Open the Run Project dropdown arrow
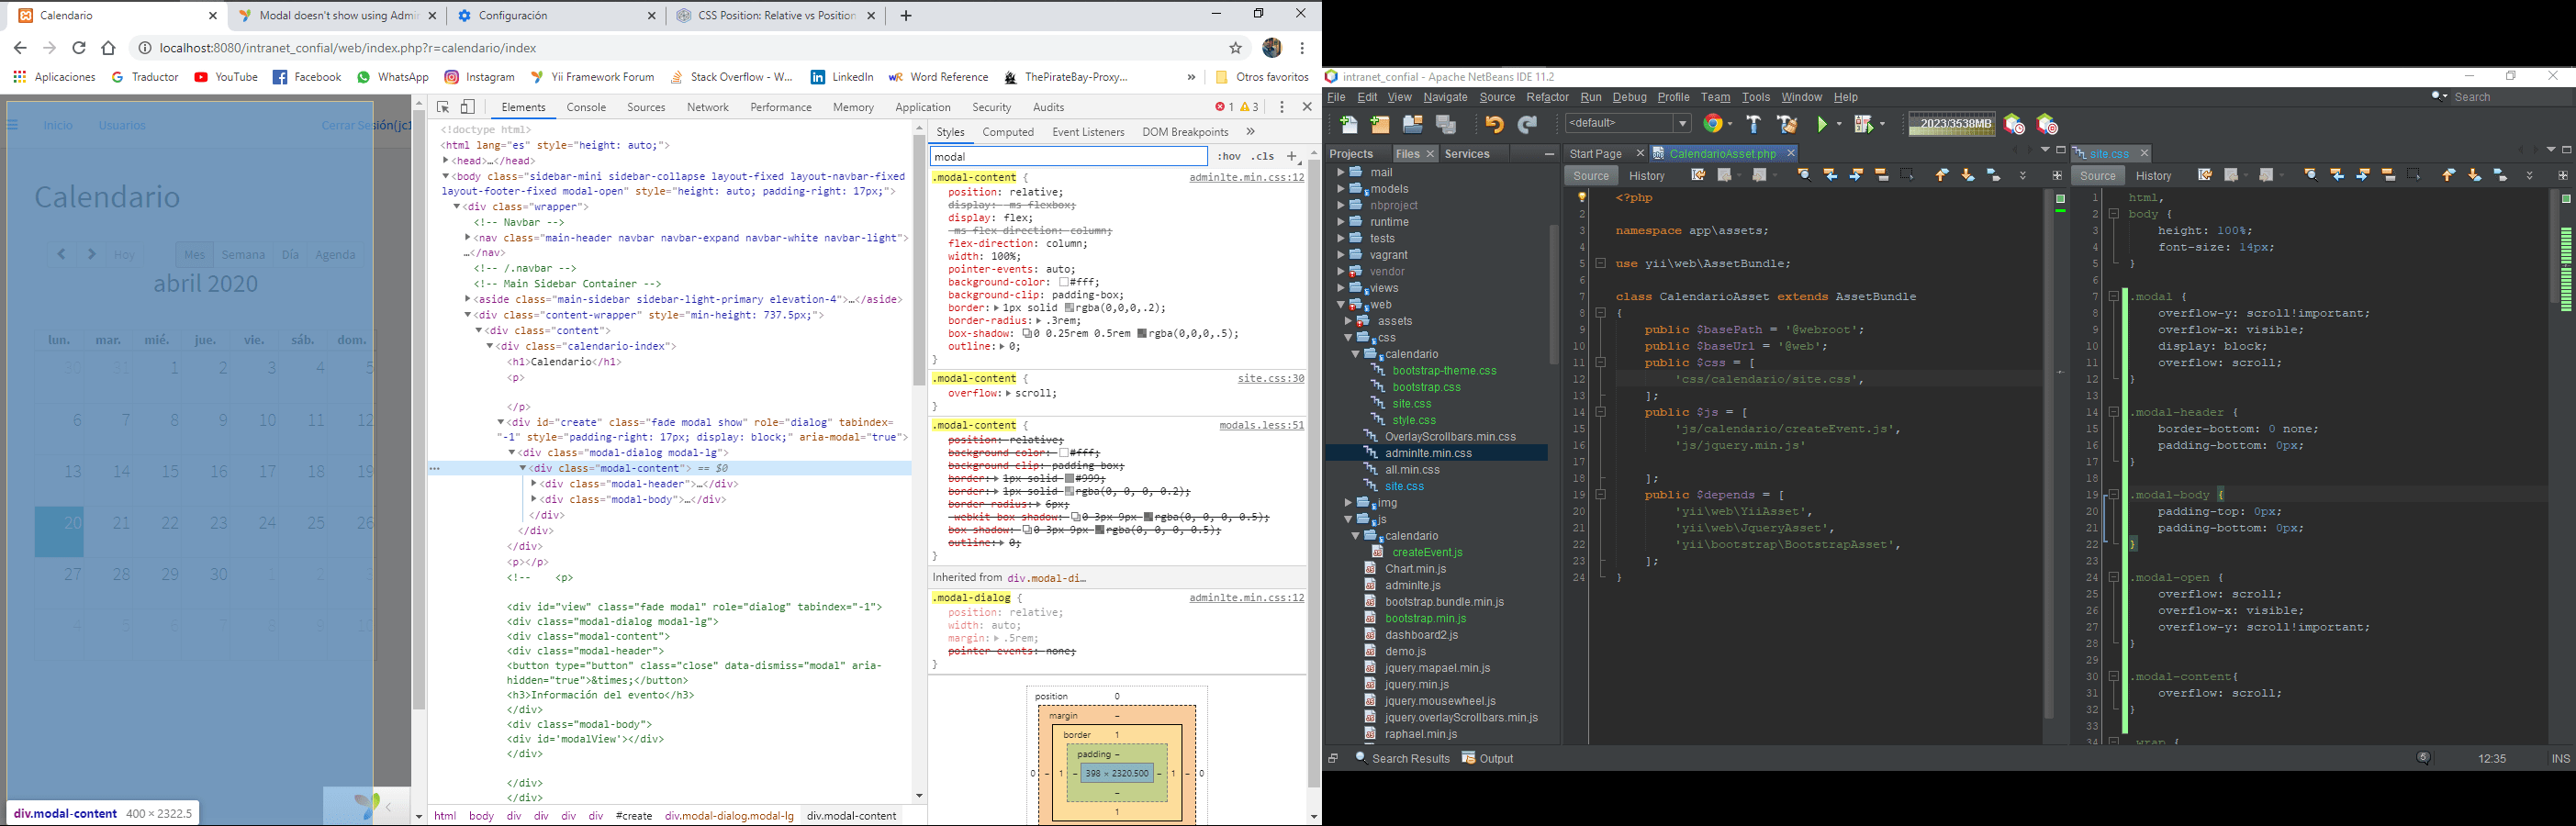The image size is (2576, 826). [1839, 124]
